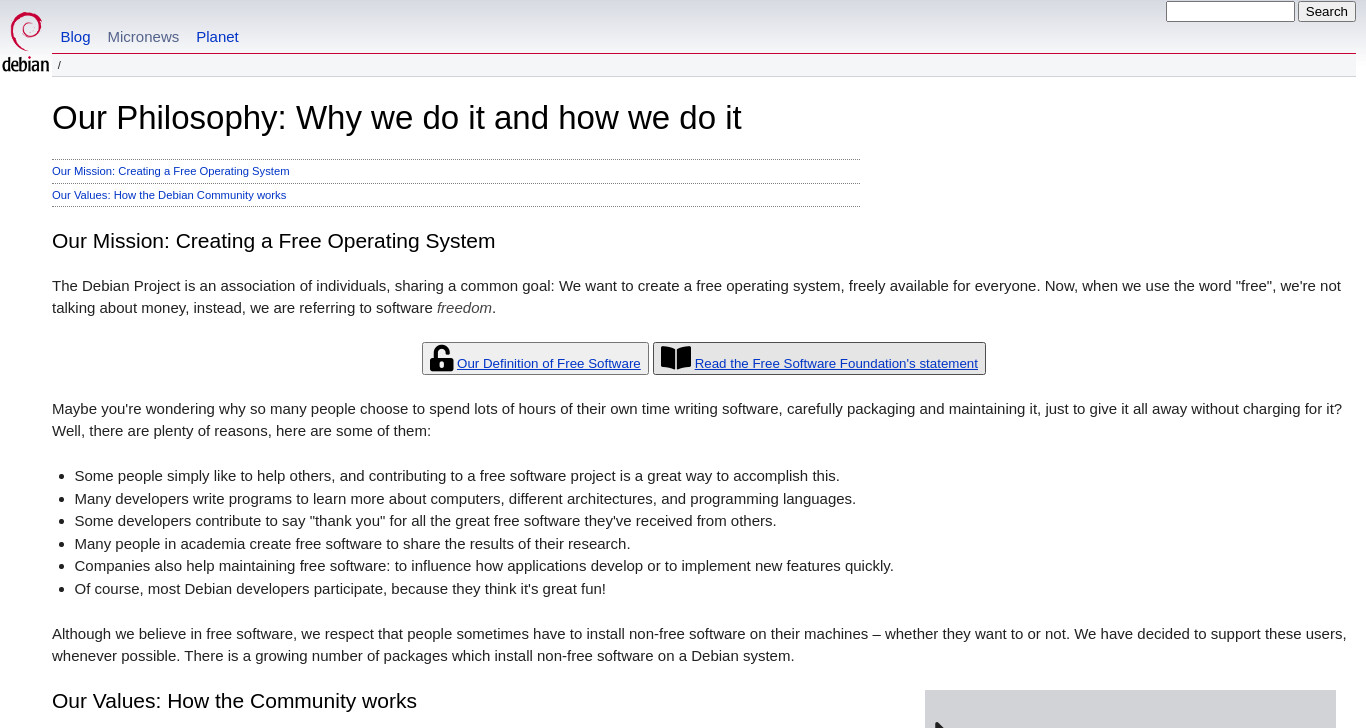Click the heading Our Values: How the Community works
Image resolution: width=1366 pixels, height=728 pixels.
[234, 701]
